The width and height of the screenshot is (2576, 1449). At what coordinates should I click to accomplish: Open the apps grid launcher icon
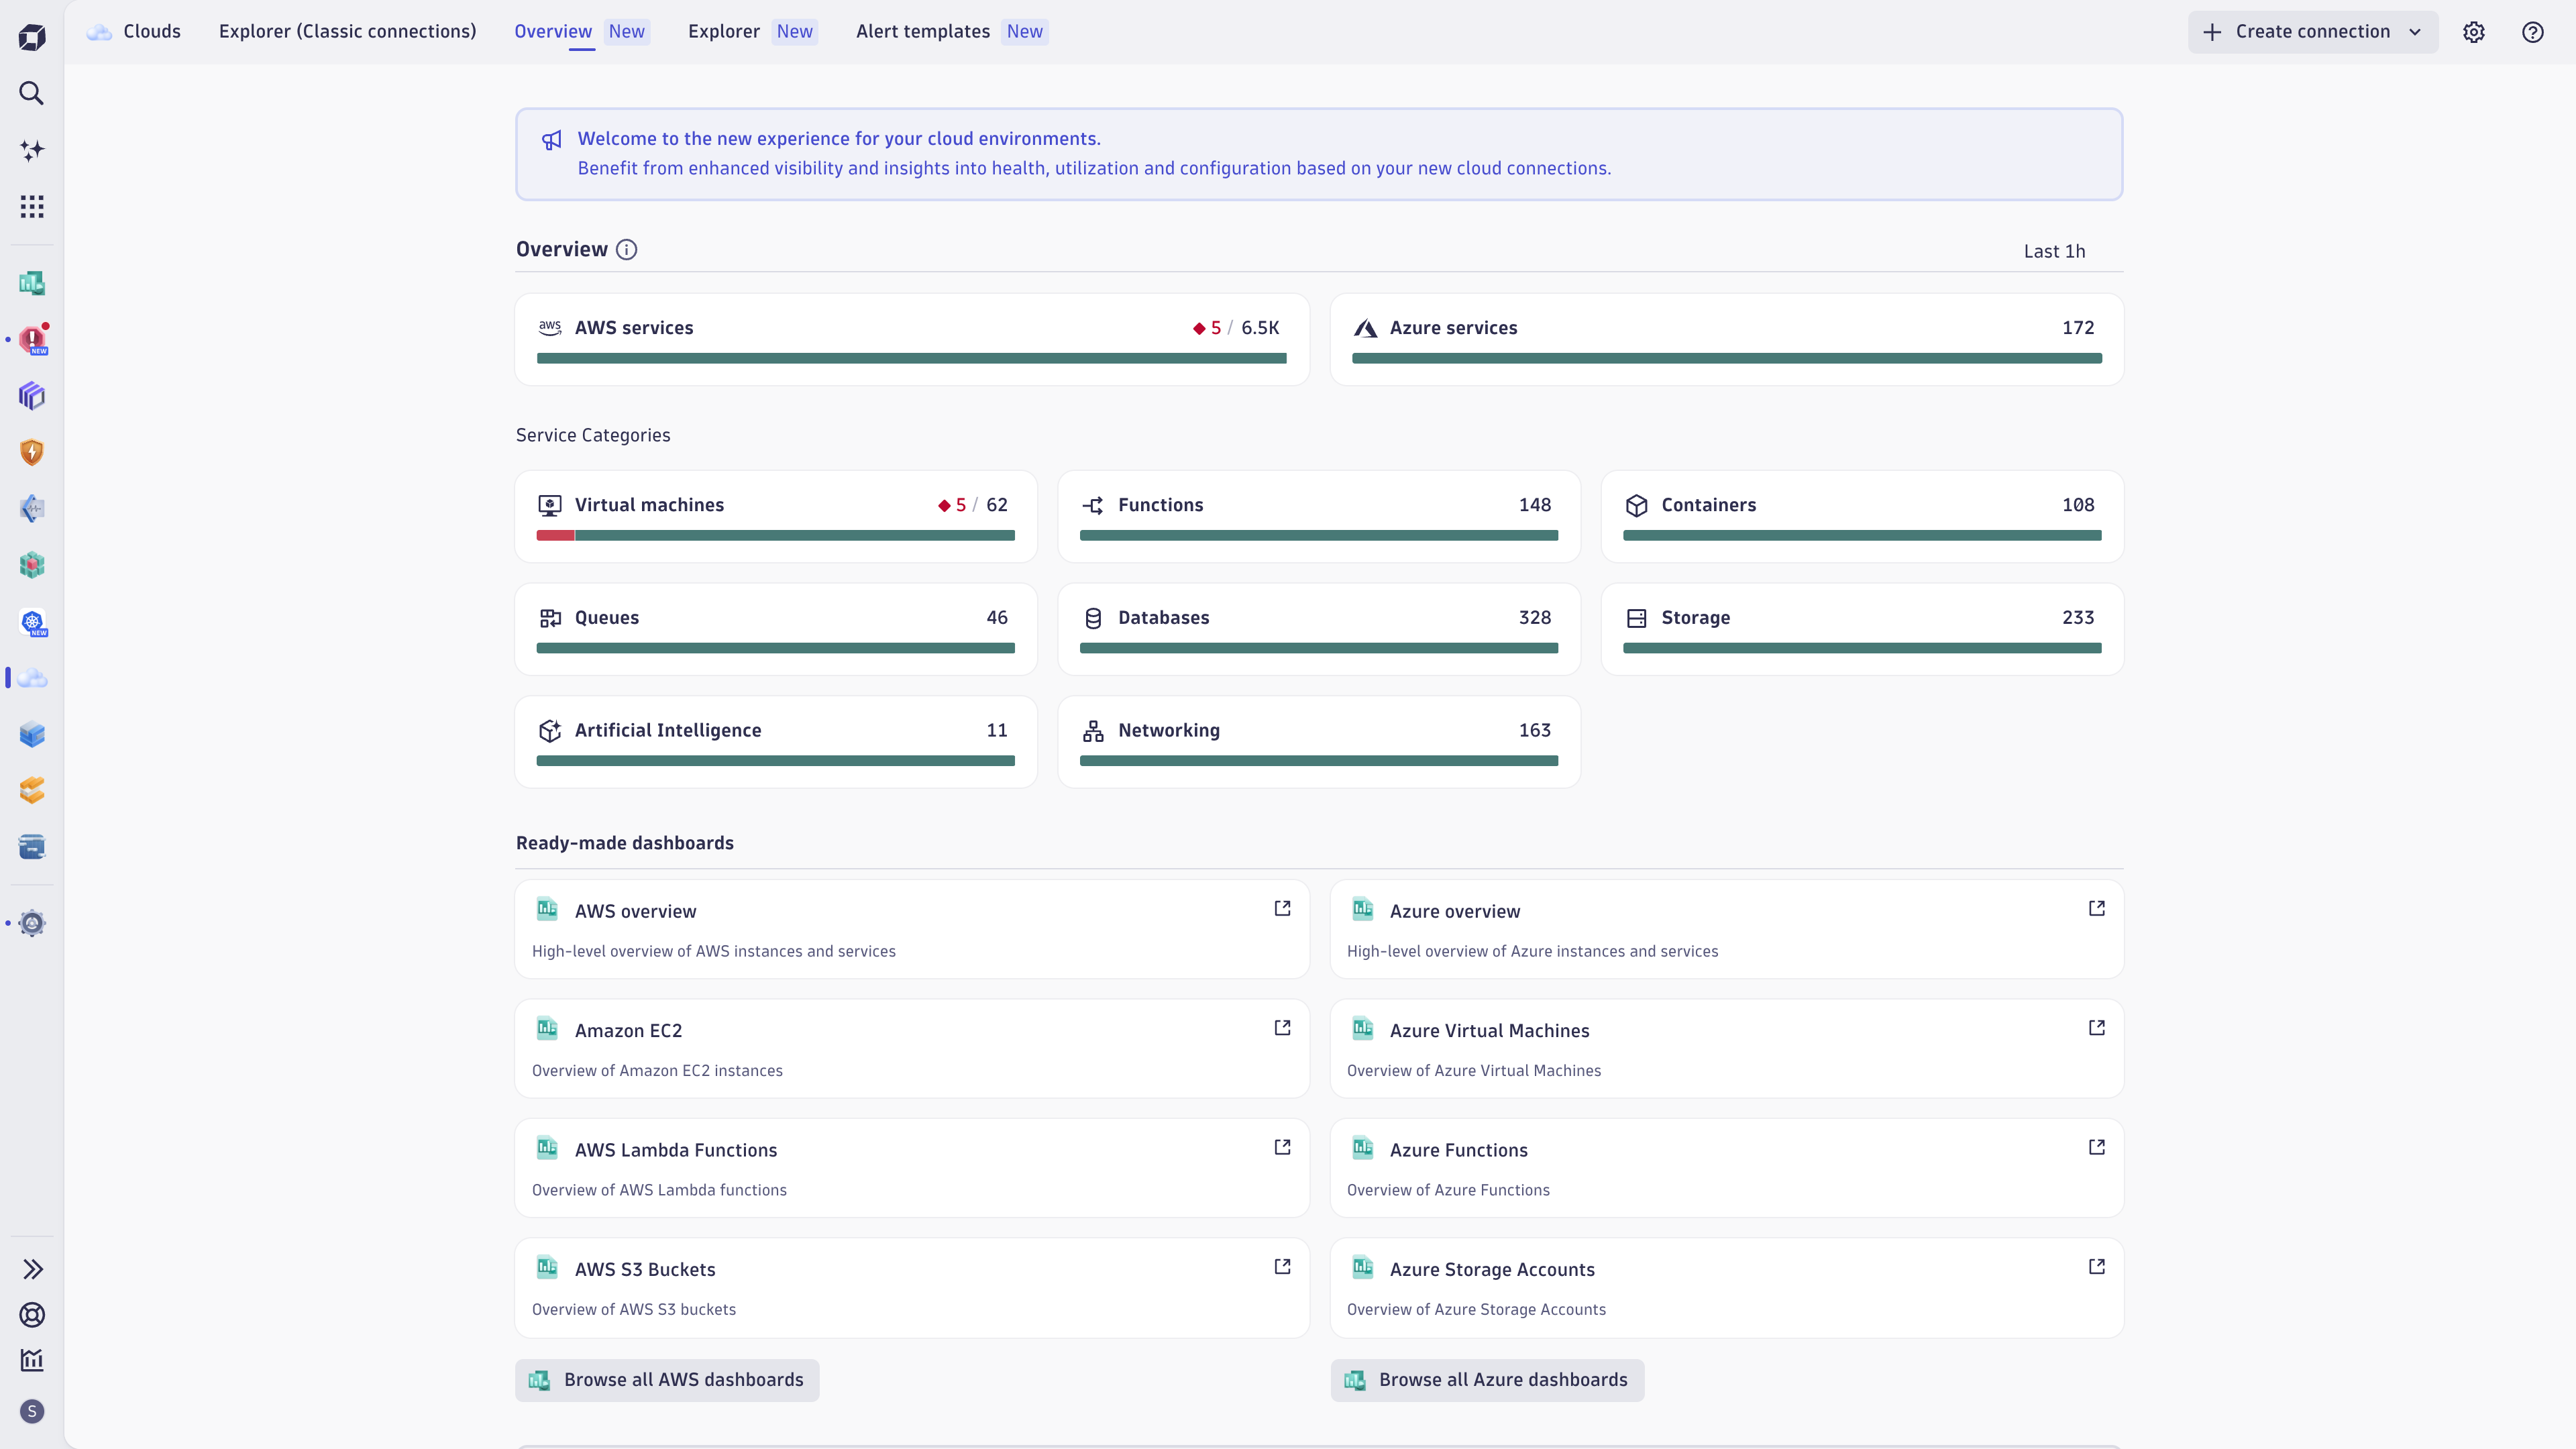pos(32,207)
